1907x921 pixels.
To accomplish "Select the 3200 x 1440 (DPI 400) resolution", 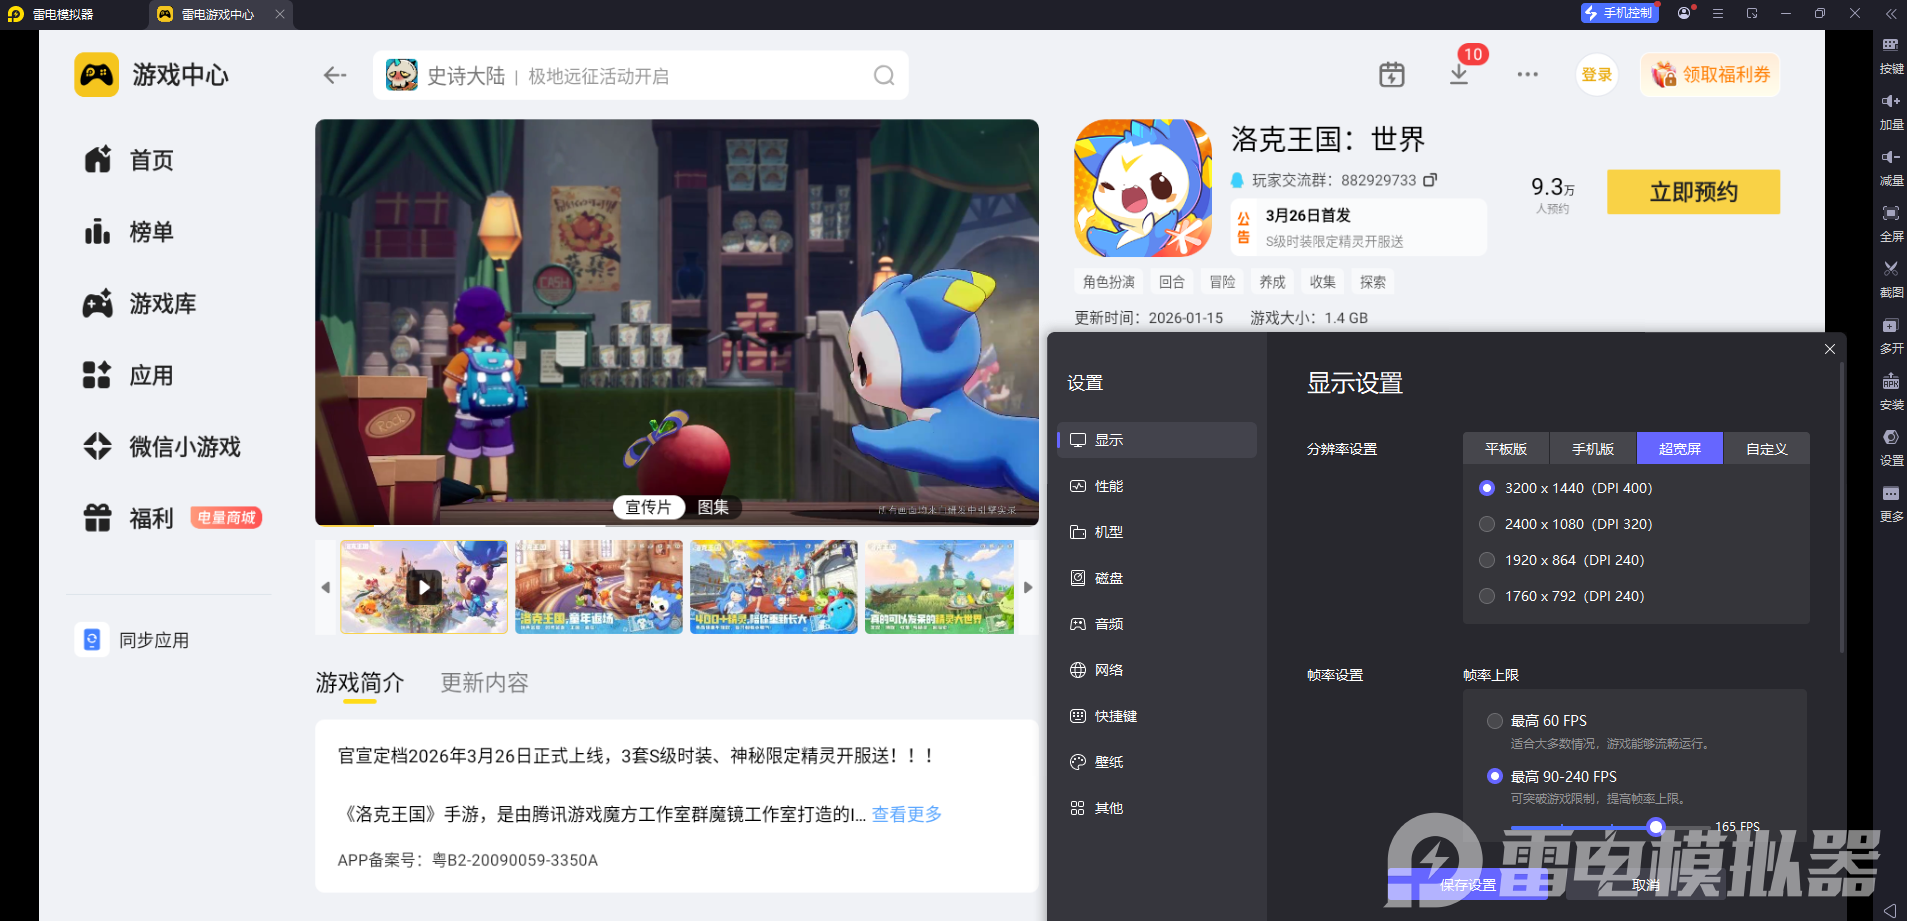I will [1487, 488].
